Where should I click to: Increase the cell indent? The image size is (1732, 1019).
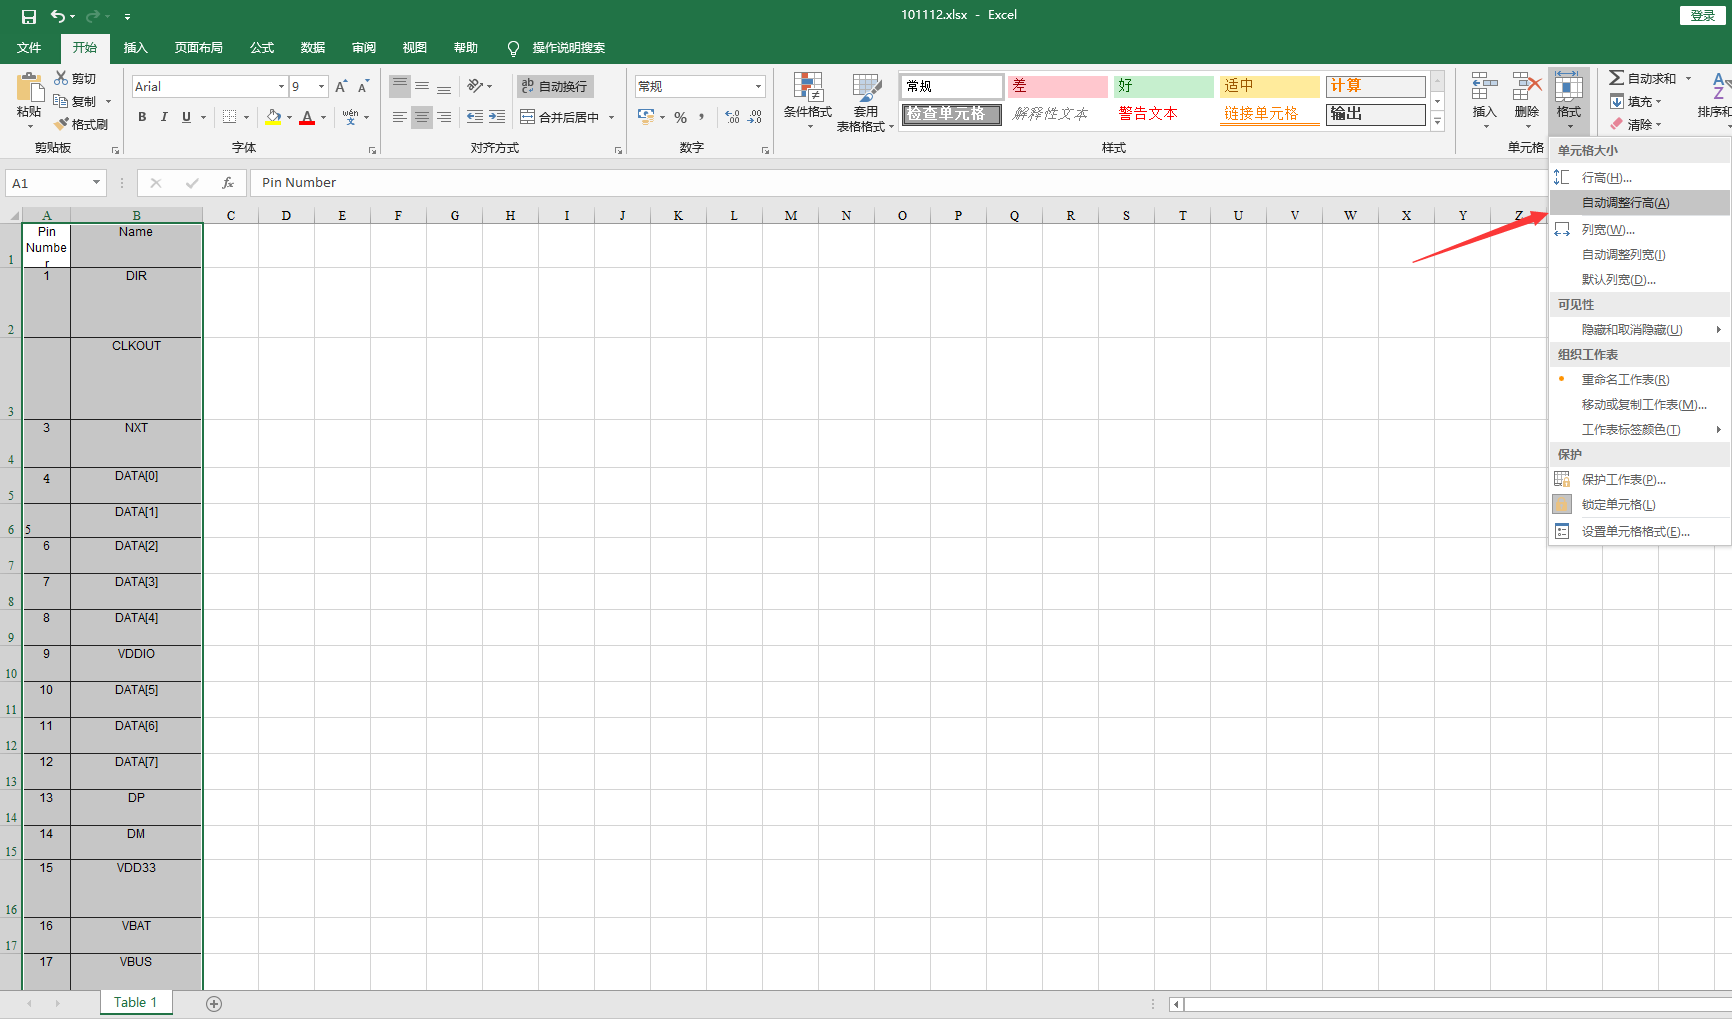click(497, 117)
